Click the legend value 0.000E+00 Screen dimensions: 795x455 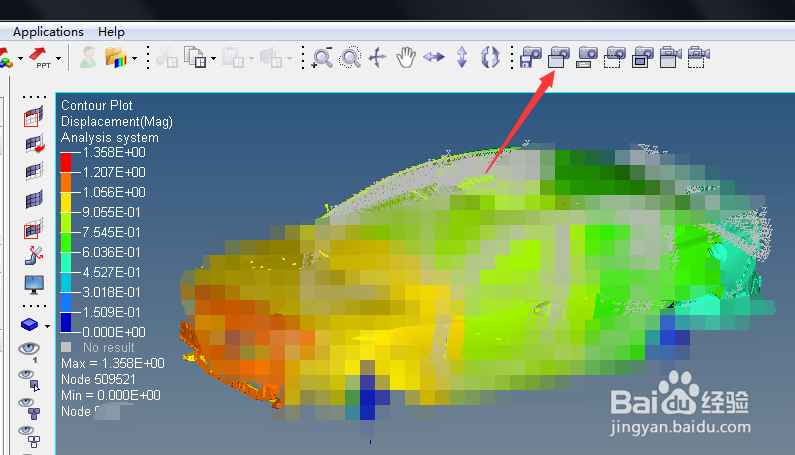pos(114,332)
